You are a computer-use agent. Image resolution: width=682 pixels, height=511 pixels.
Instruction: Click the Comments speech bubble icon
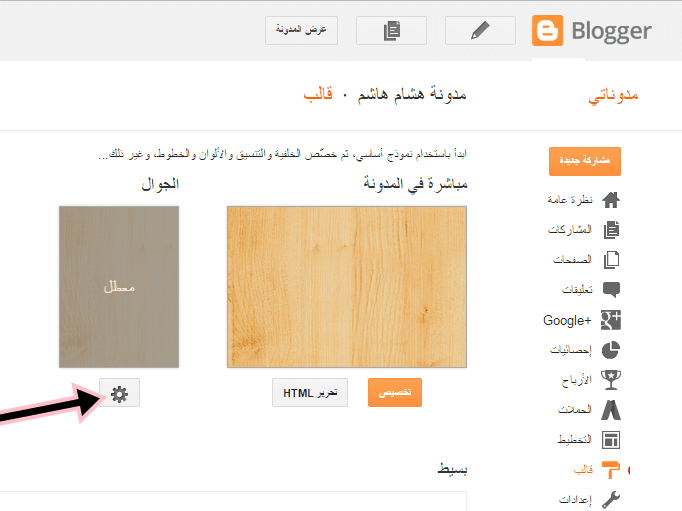click(x=611, y=290)
